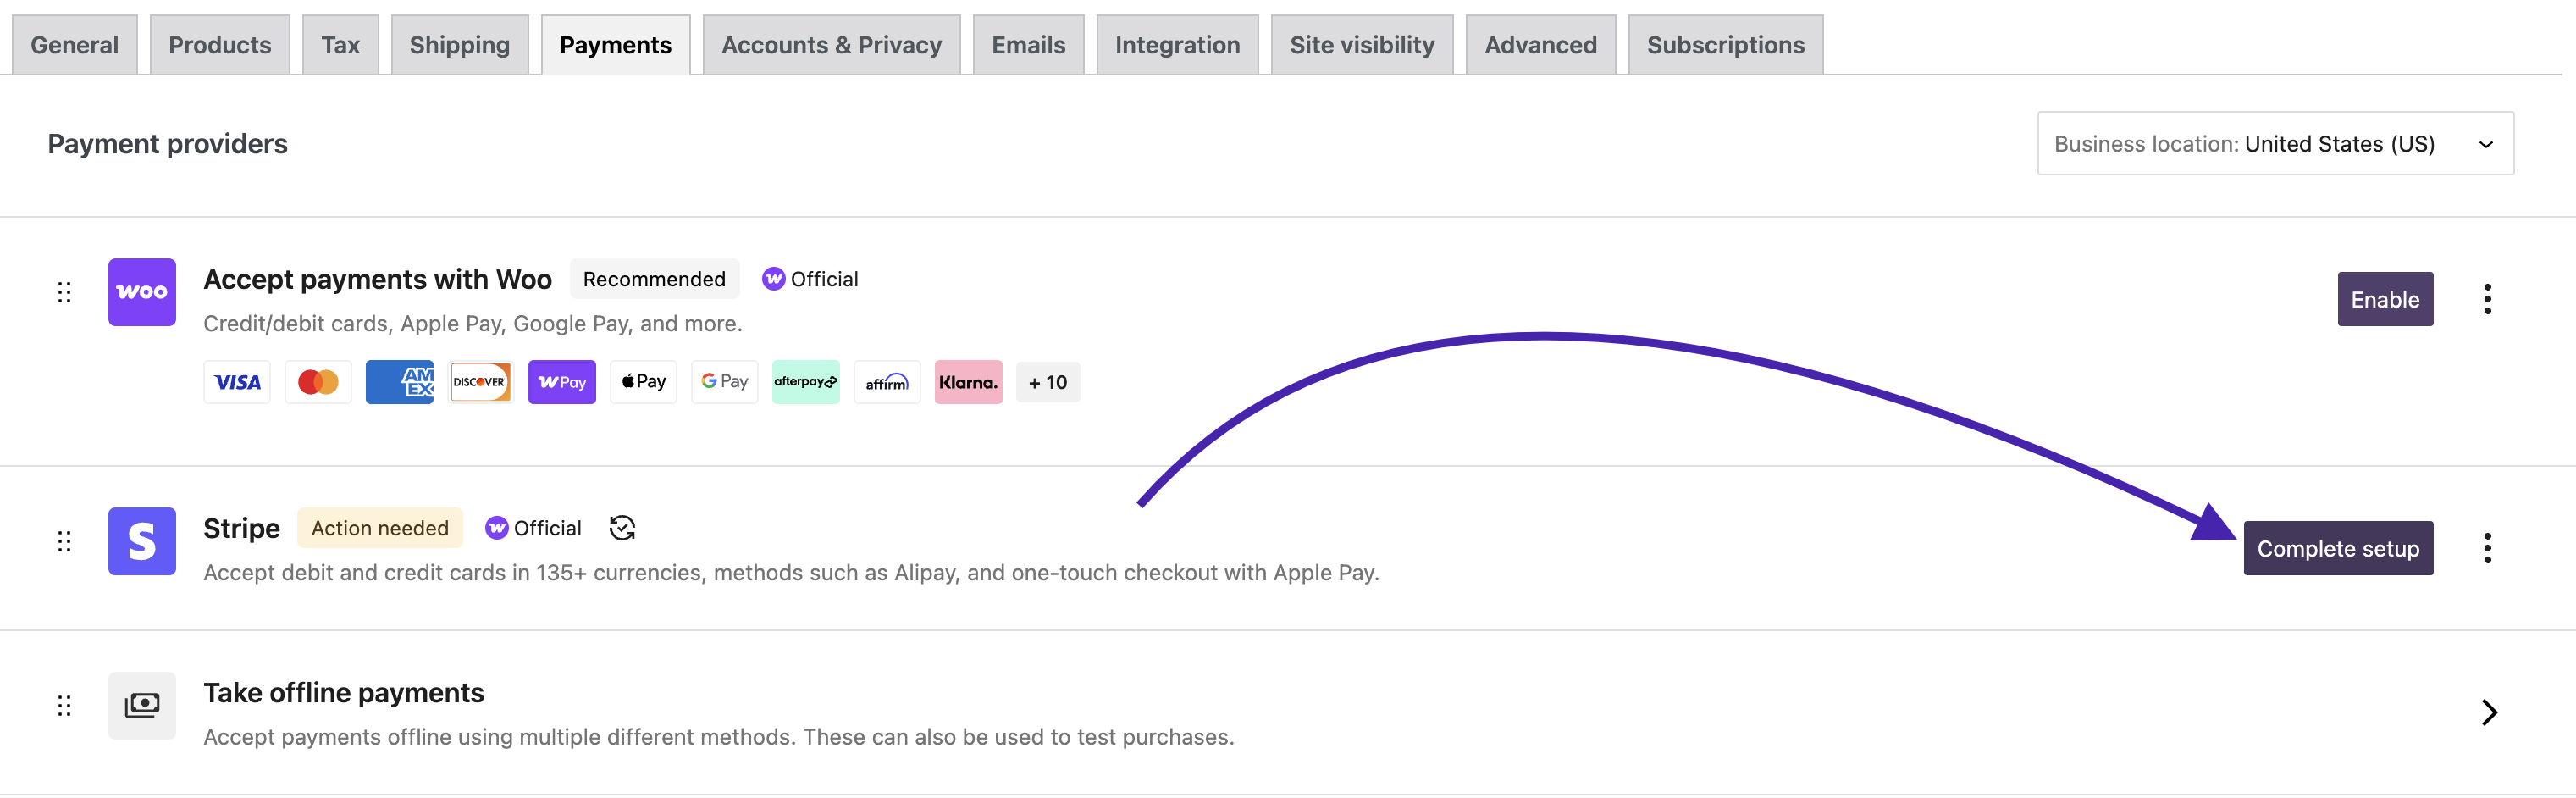Click the Take offline payments cash icon

pos(141,705)
